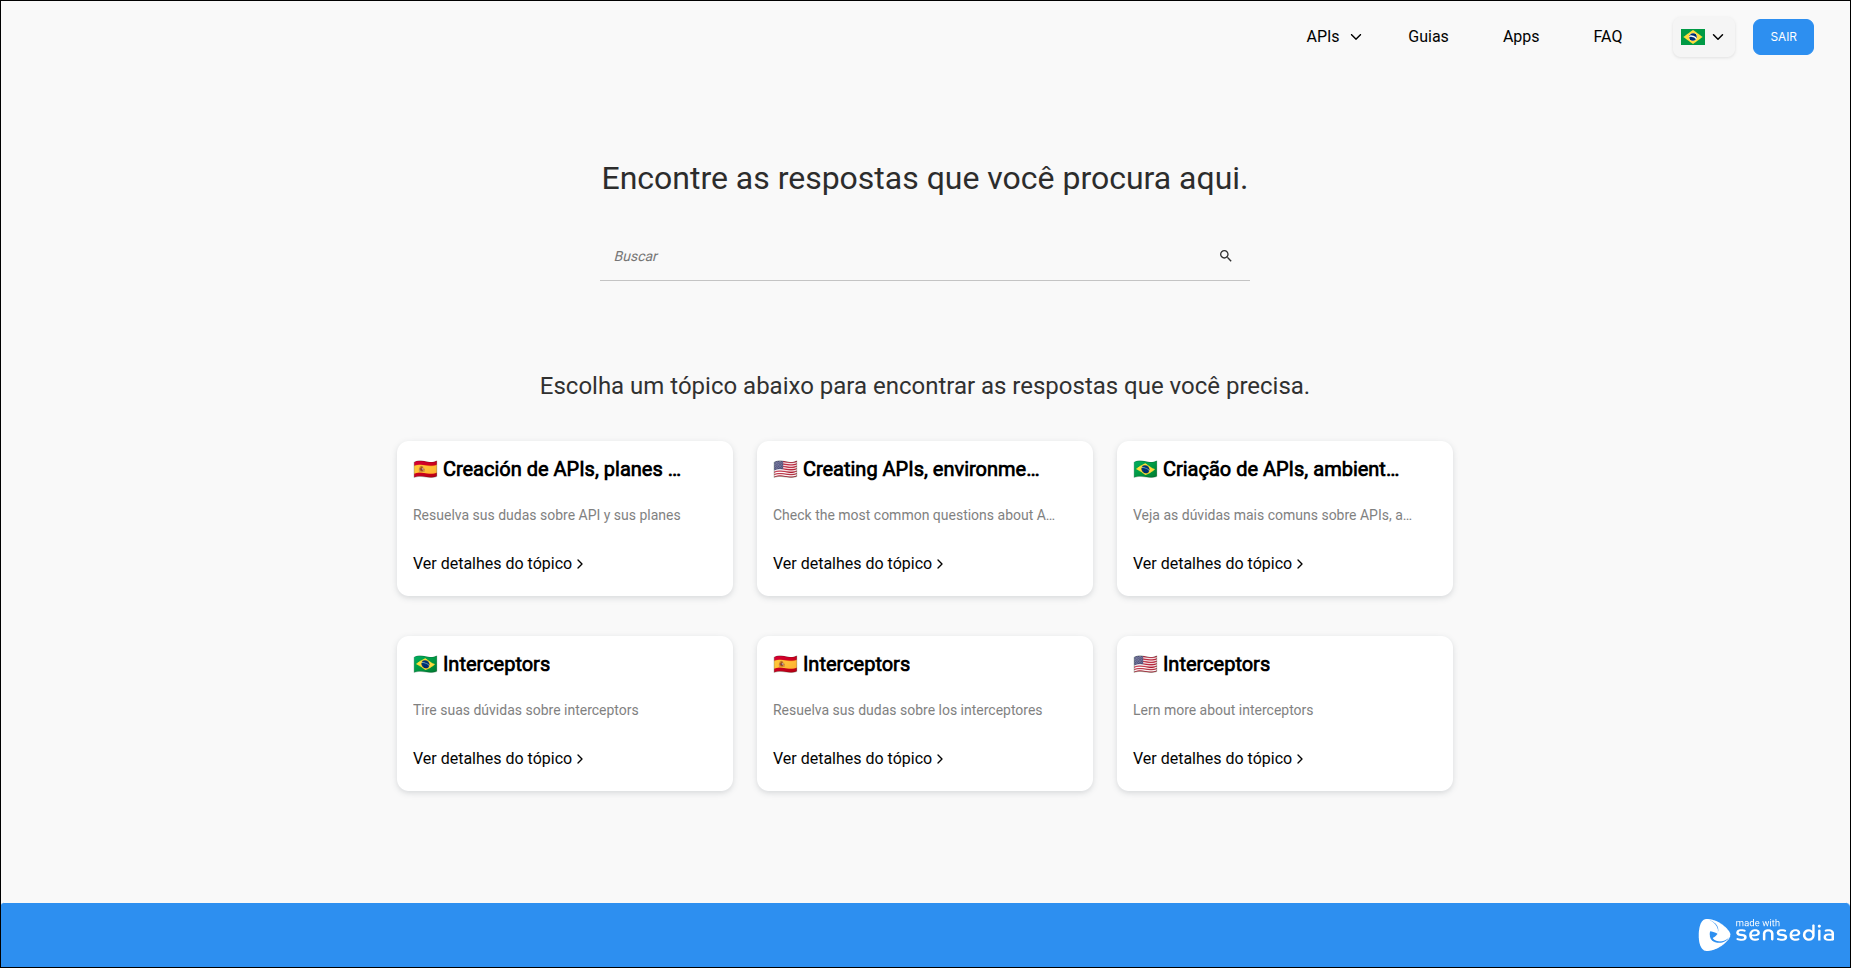Select 'Tire suas dúvidas sobre interceptors' topic details
The image size is (1851, 968).
497,759
